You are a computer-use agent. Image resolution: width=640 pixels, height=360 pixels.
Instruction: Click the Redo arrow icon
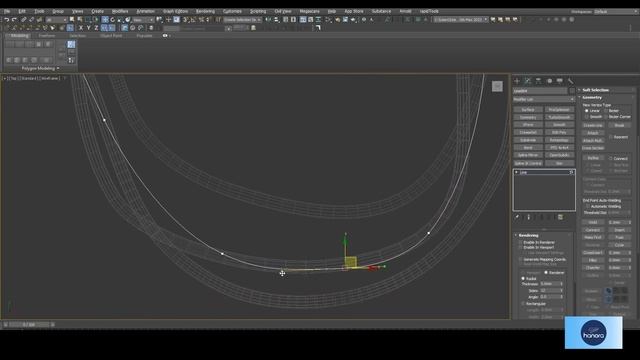point(14,20)
